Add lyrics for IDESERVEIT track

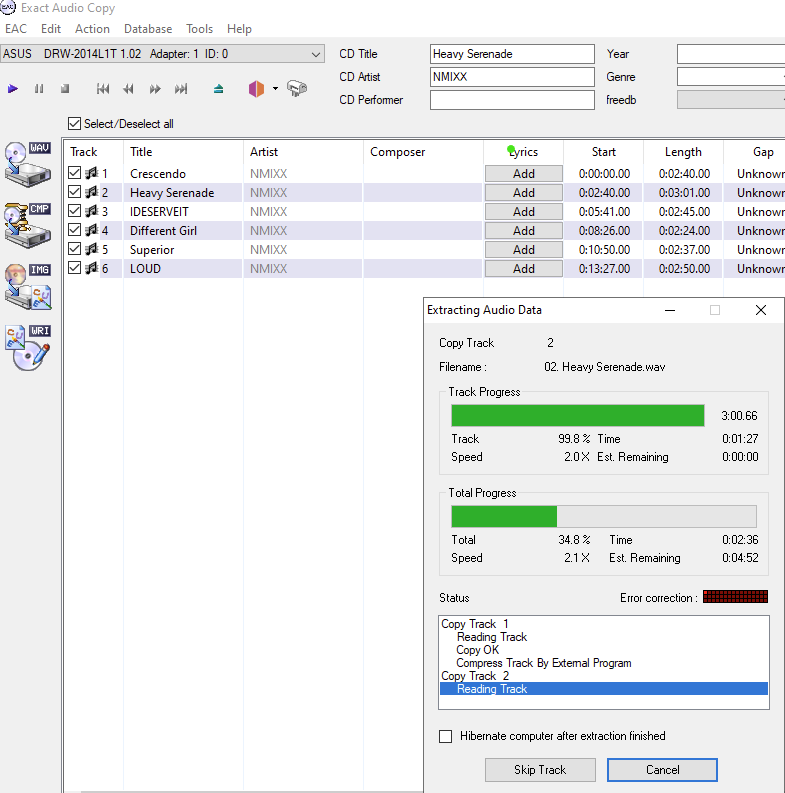[x=524, y=211]
